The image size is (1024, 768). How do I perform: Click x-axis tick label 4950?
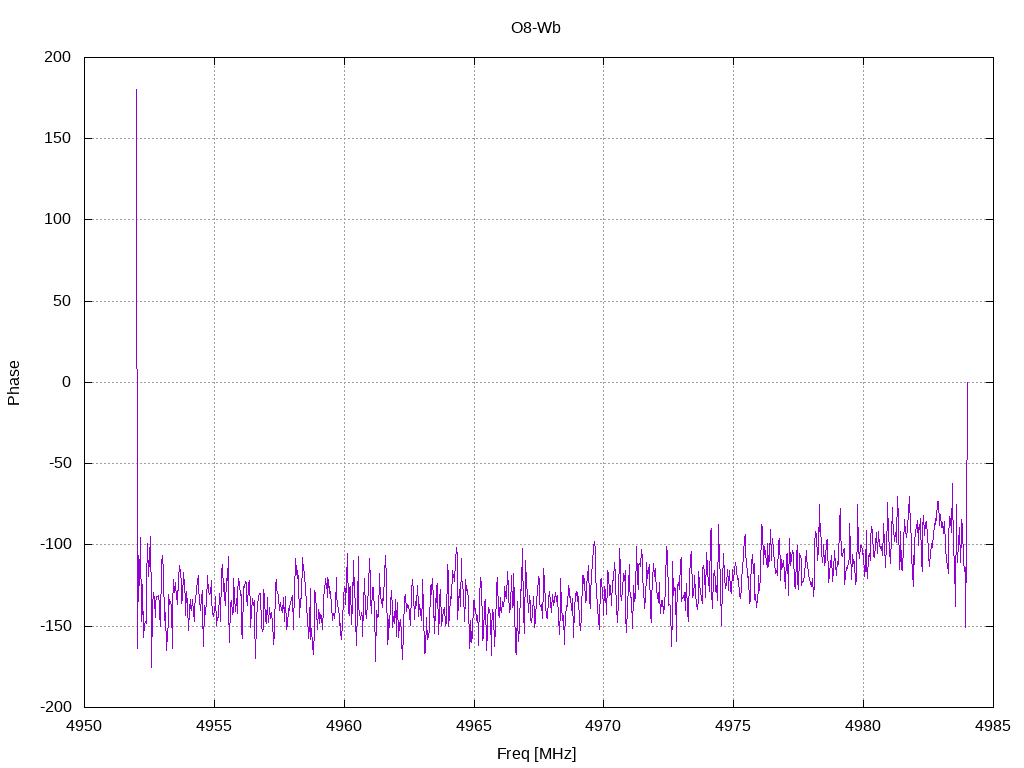(x=84, y=726)
